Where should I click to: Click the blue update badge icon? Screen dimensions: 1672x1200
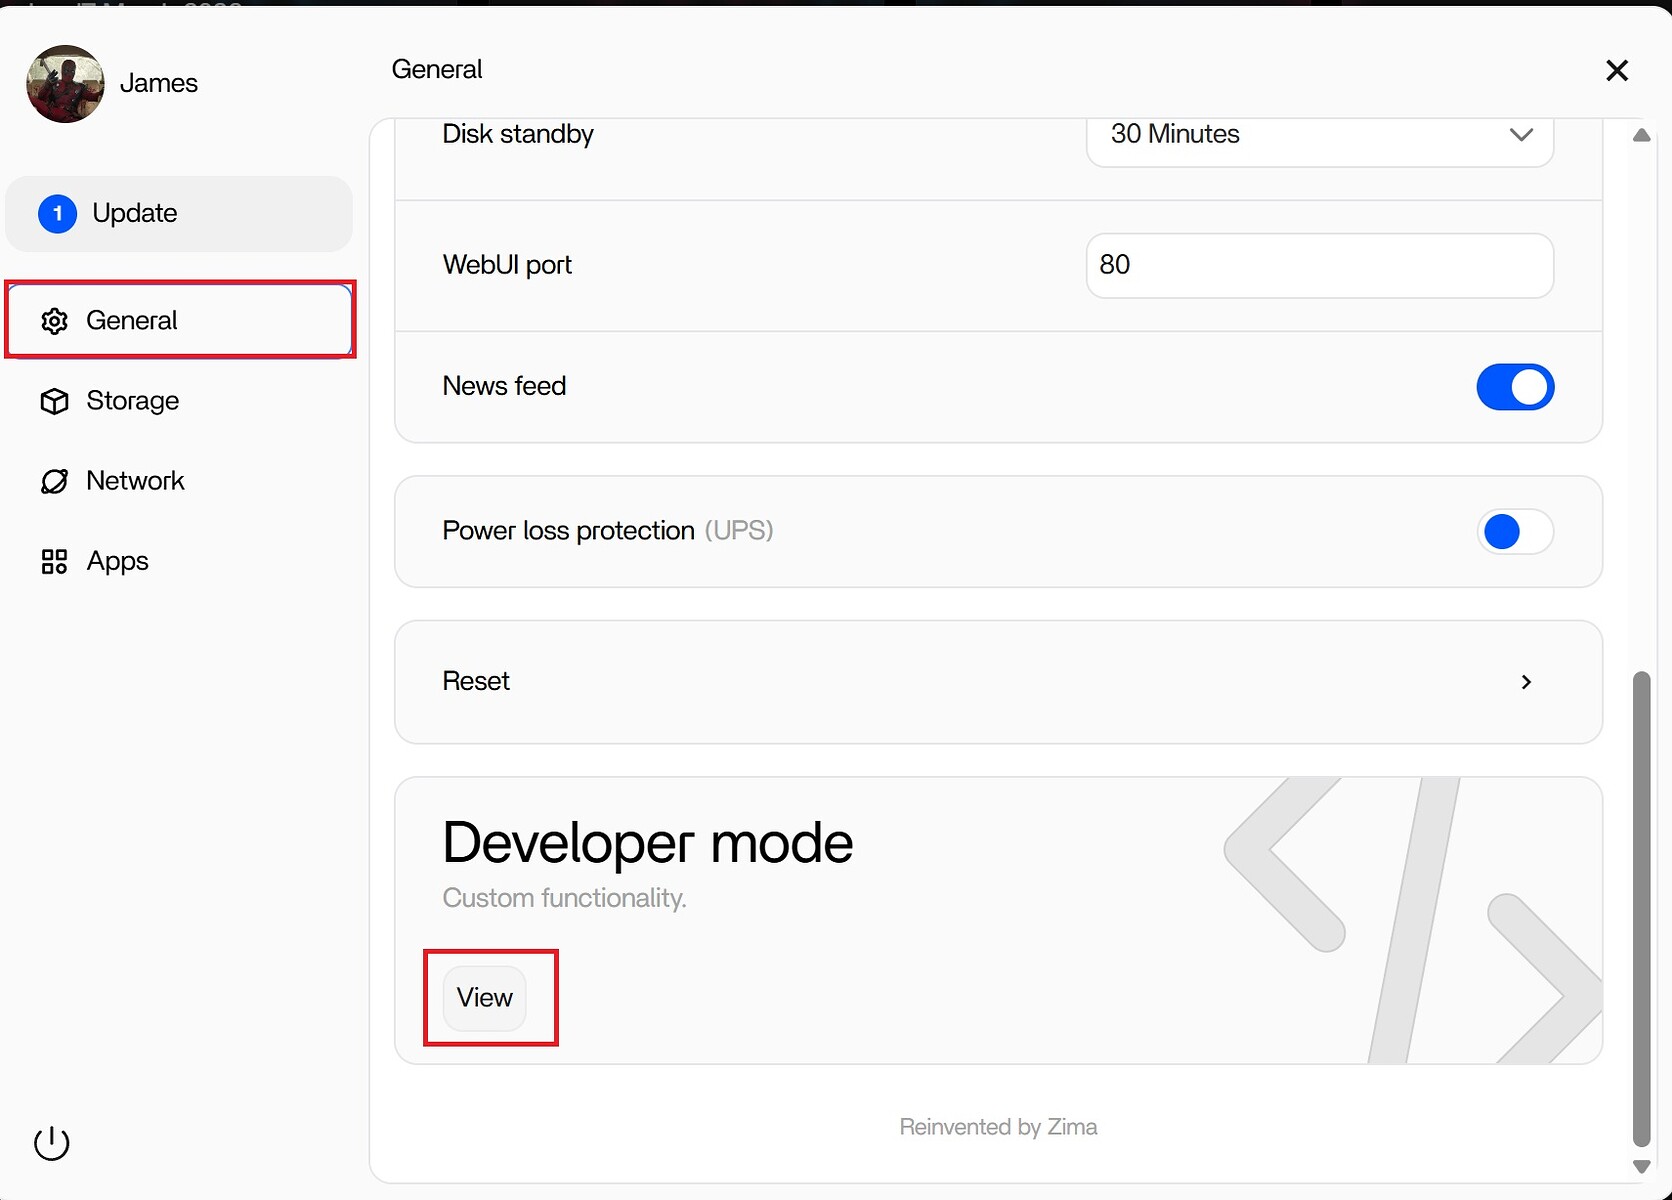point(58,214)
